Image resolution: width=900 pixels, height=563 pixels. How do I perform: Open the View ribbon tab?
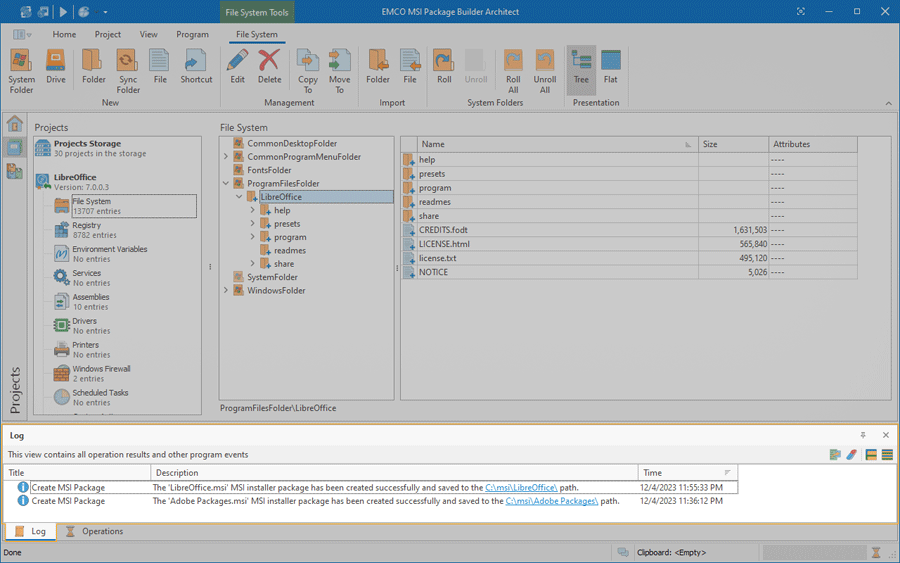coord(149,34)
